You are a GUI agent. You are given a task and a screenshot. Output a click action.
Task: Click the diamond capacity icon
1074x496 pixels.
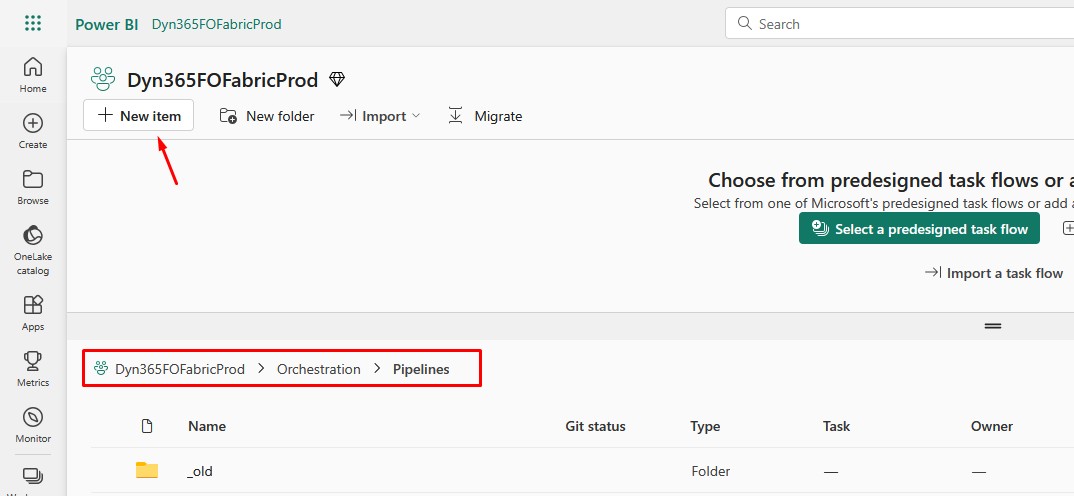tap(336, 79)
